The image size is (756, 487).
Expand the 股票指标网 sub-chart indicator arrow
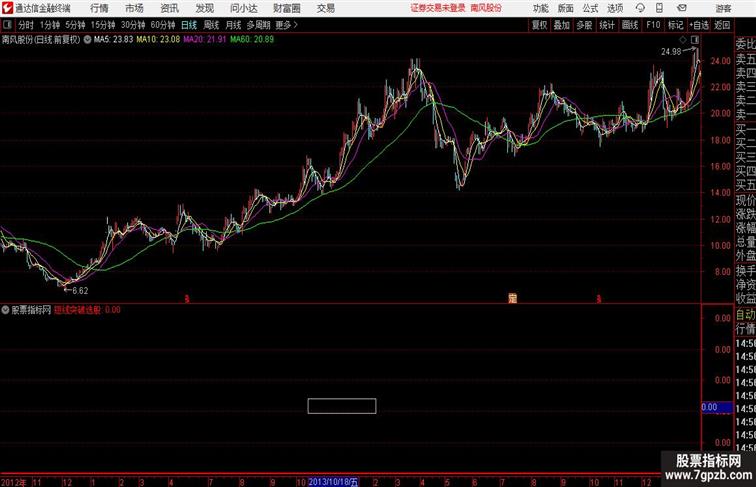click(5, 310)
